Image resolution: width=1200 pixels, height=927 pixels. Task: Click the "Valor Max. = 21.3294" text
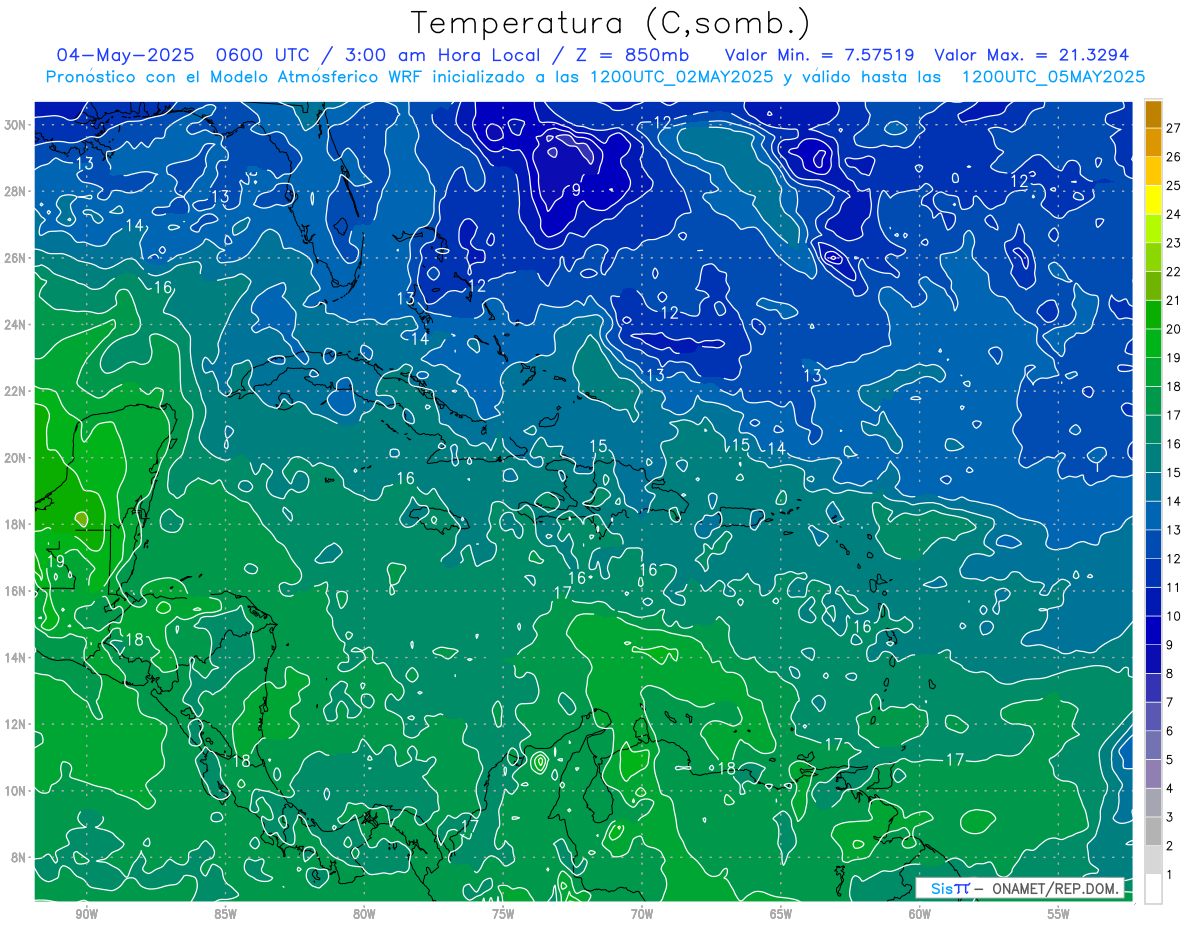[x=1032, y=55]
